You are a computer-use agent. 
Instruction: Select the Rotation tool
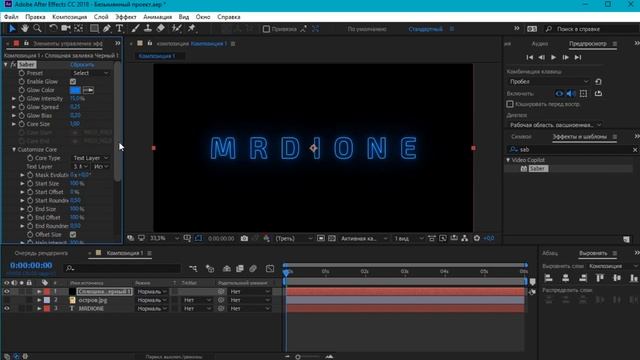[53, 29]
